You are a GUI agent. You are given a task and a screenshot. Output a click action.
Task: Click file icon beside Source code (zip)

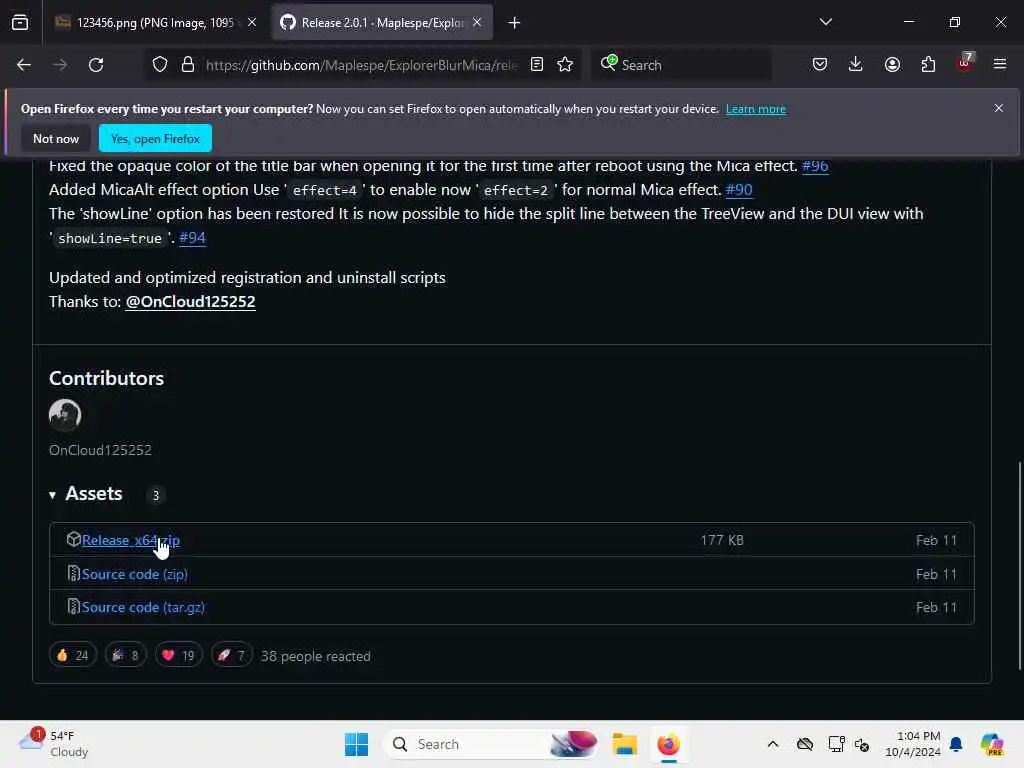pos(74,573)
